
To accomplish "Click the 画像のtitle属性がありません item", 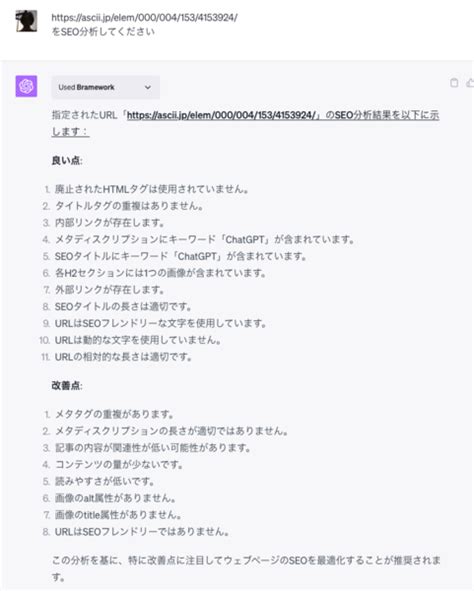I will pos(118,514).
